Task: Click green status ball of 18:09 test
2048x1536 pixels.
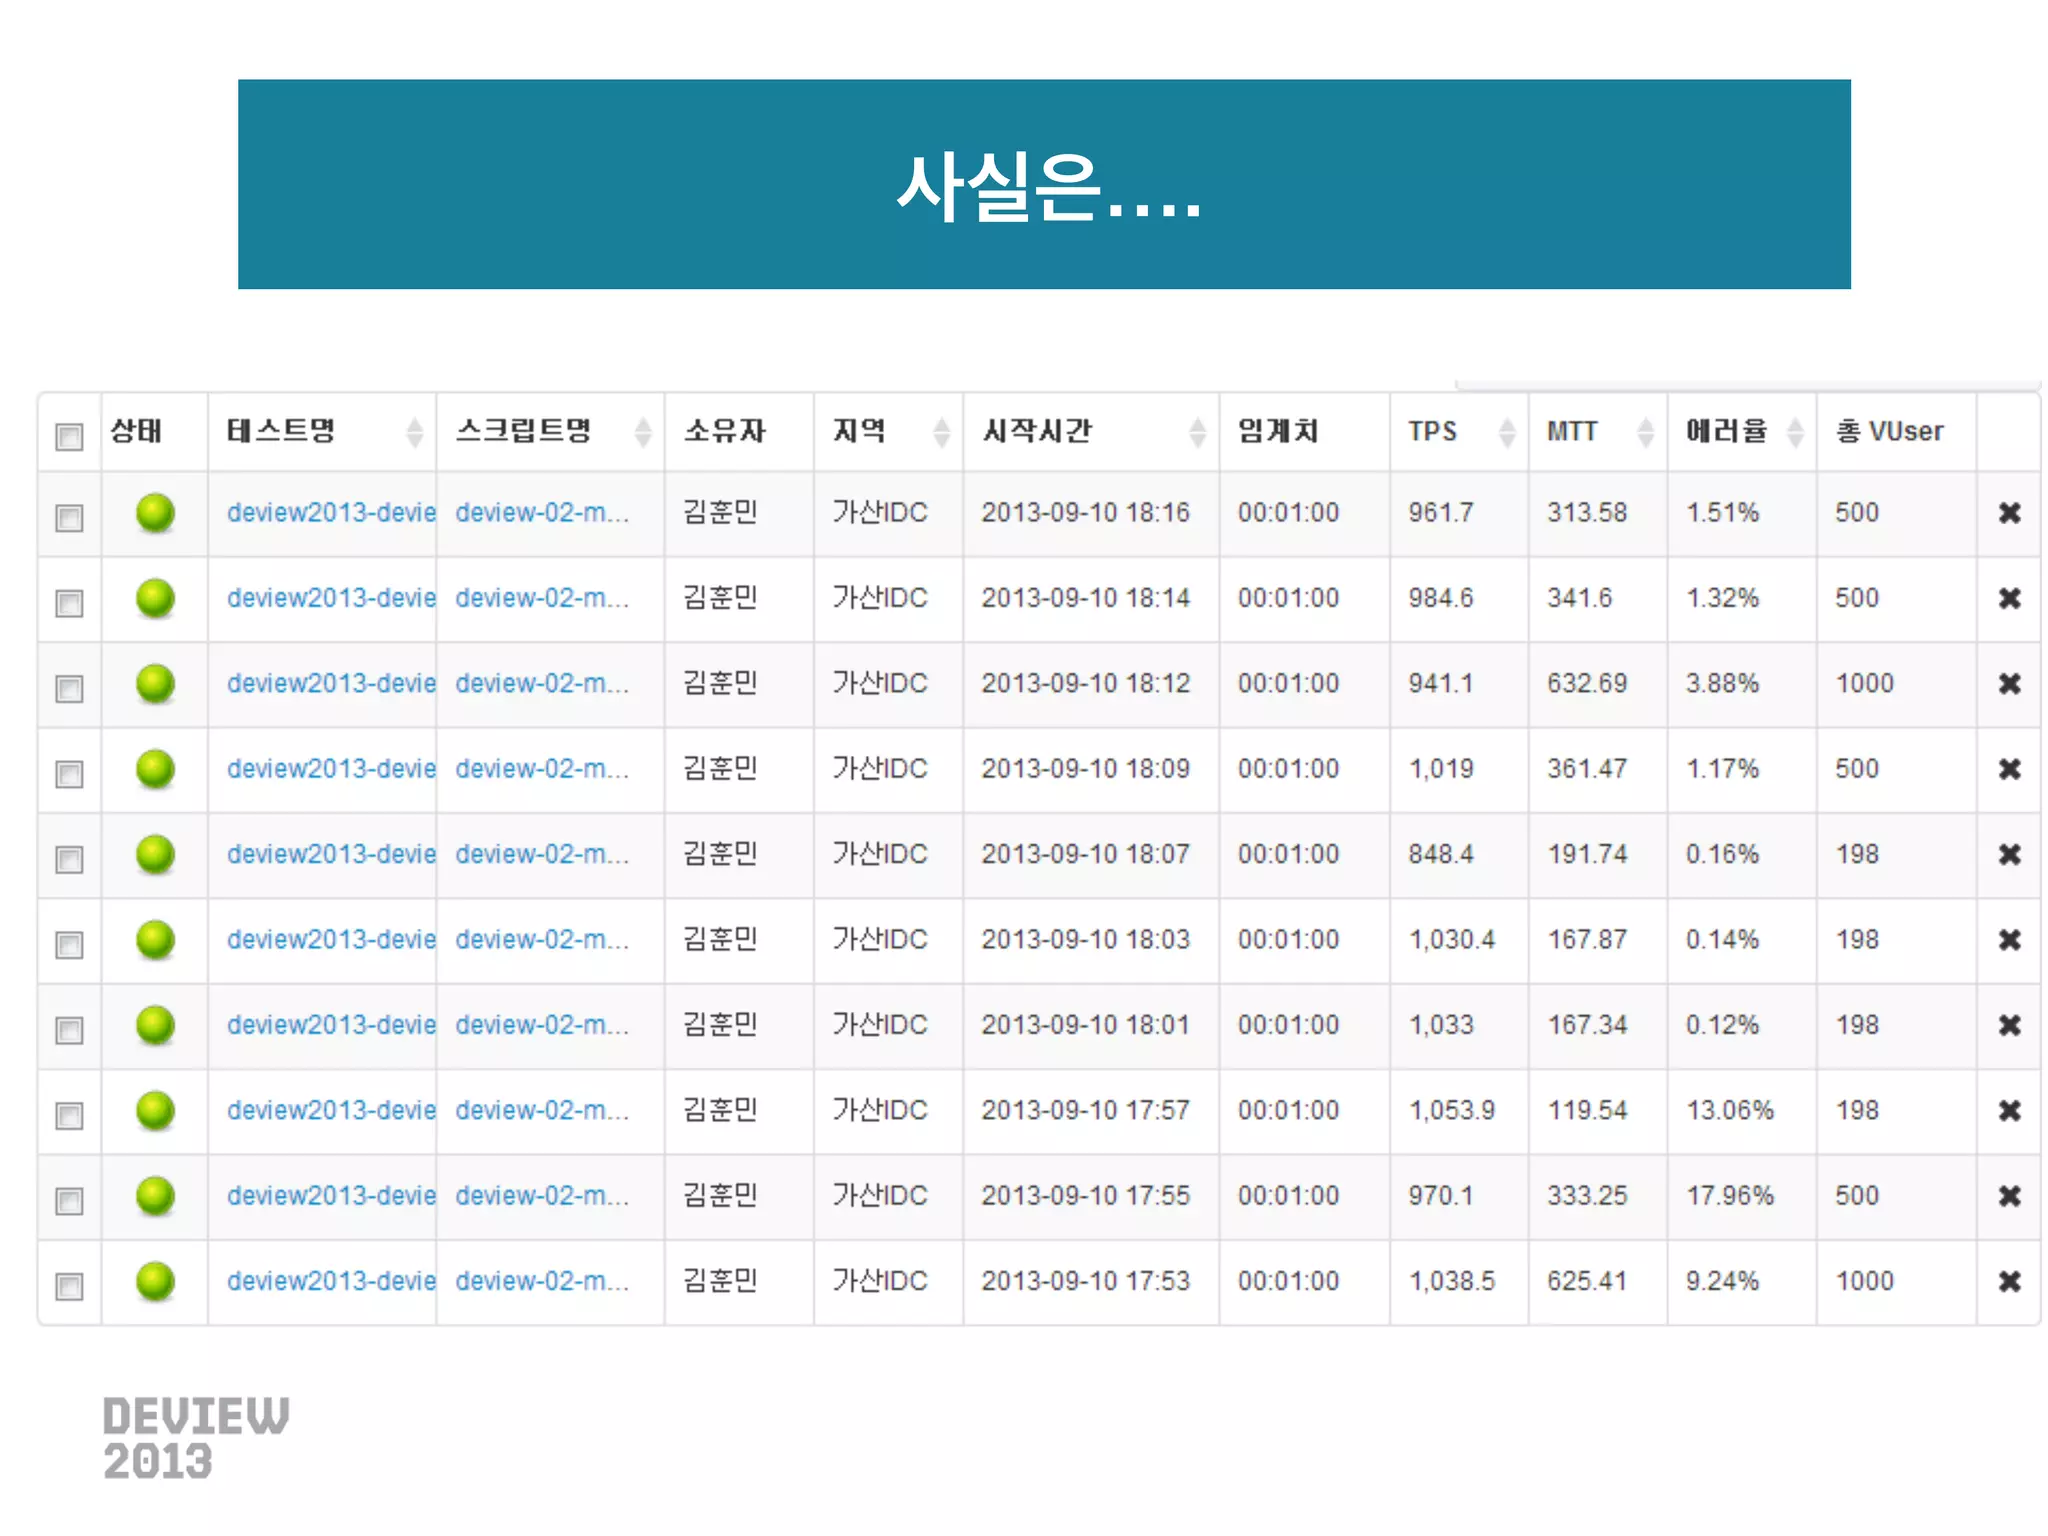Action: coord(155,769)
